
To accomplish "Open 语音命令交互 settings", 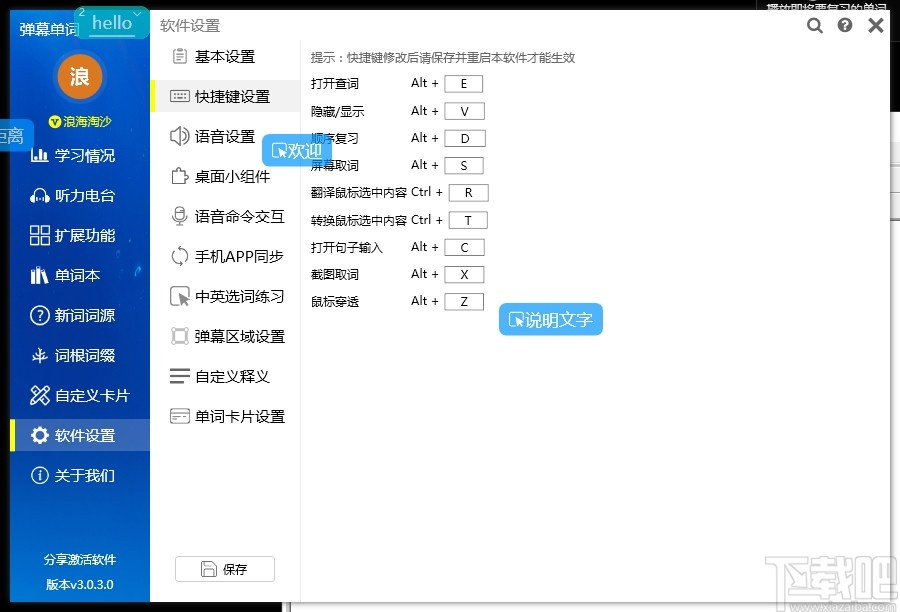I will click(226, 216).
